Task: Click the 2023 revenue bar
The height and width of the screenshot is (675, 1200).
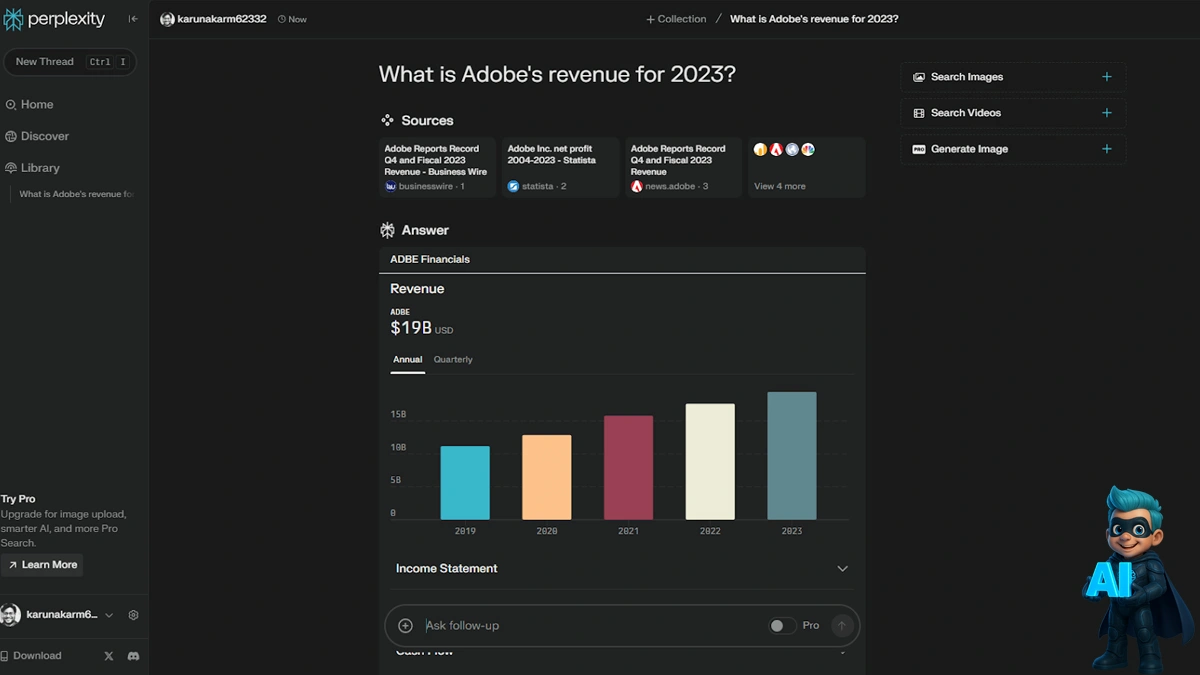Action: click(x=792, y=456)
